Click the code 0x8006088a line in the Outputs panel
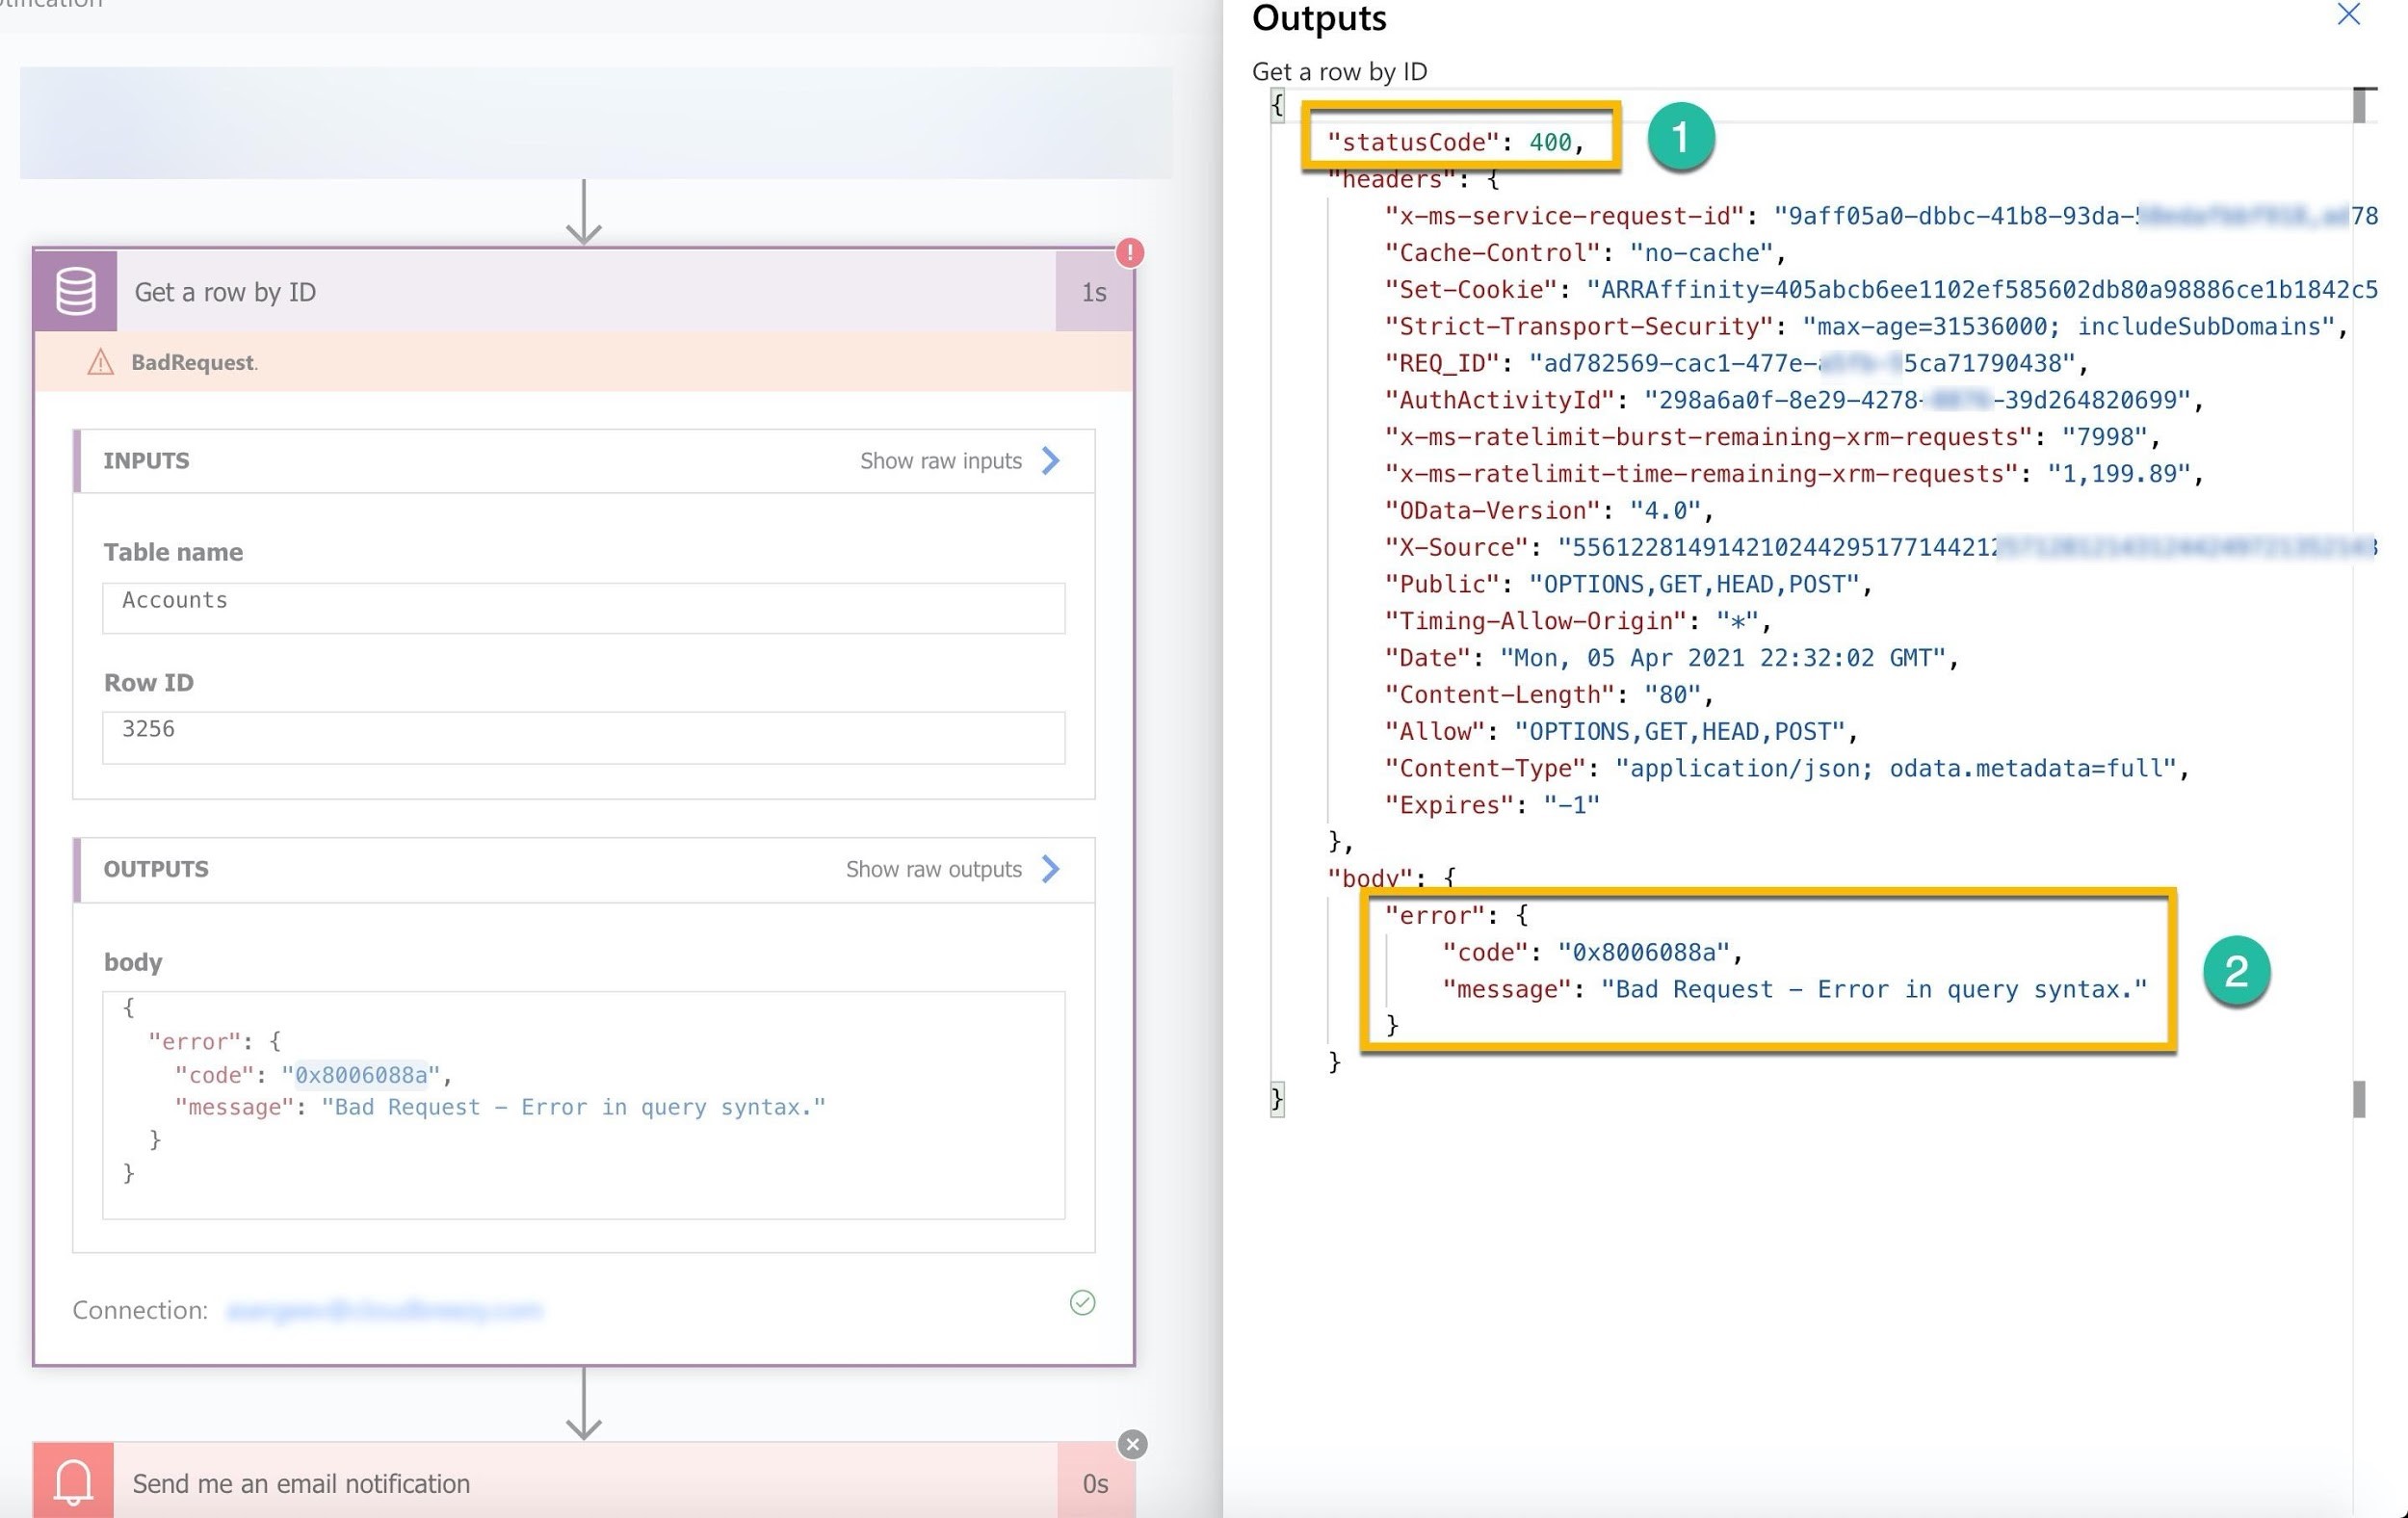This screenshot has width=2408, height=1518. click(1592, 952)
